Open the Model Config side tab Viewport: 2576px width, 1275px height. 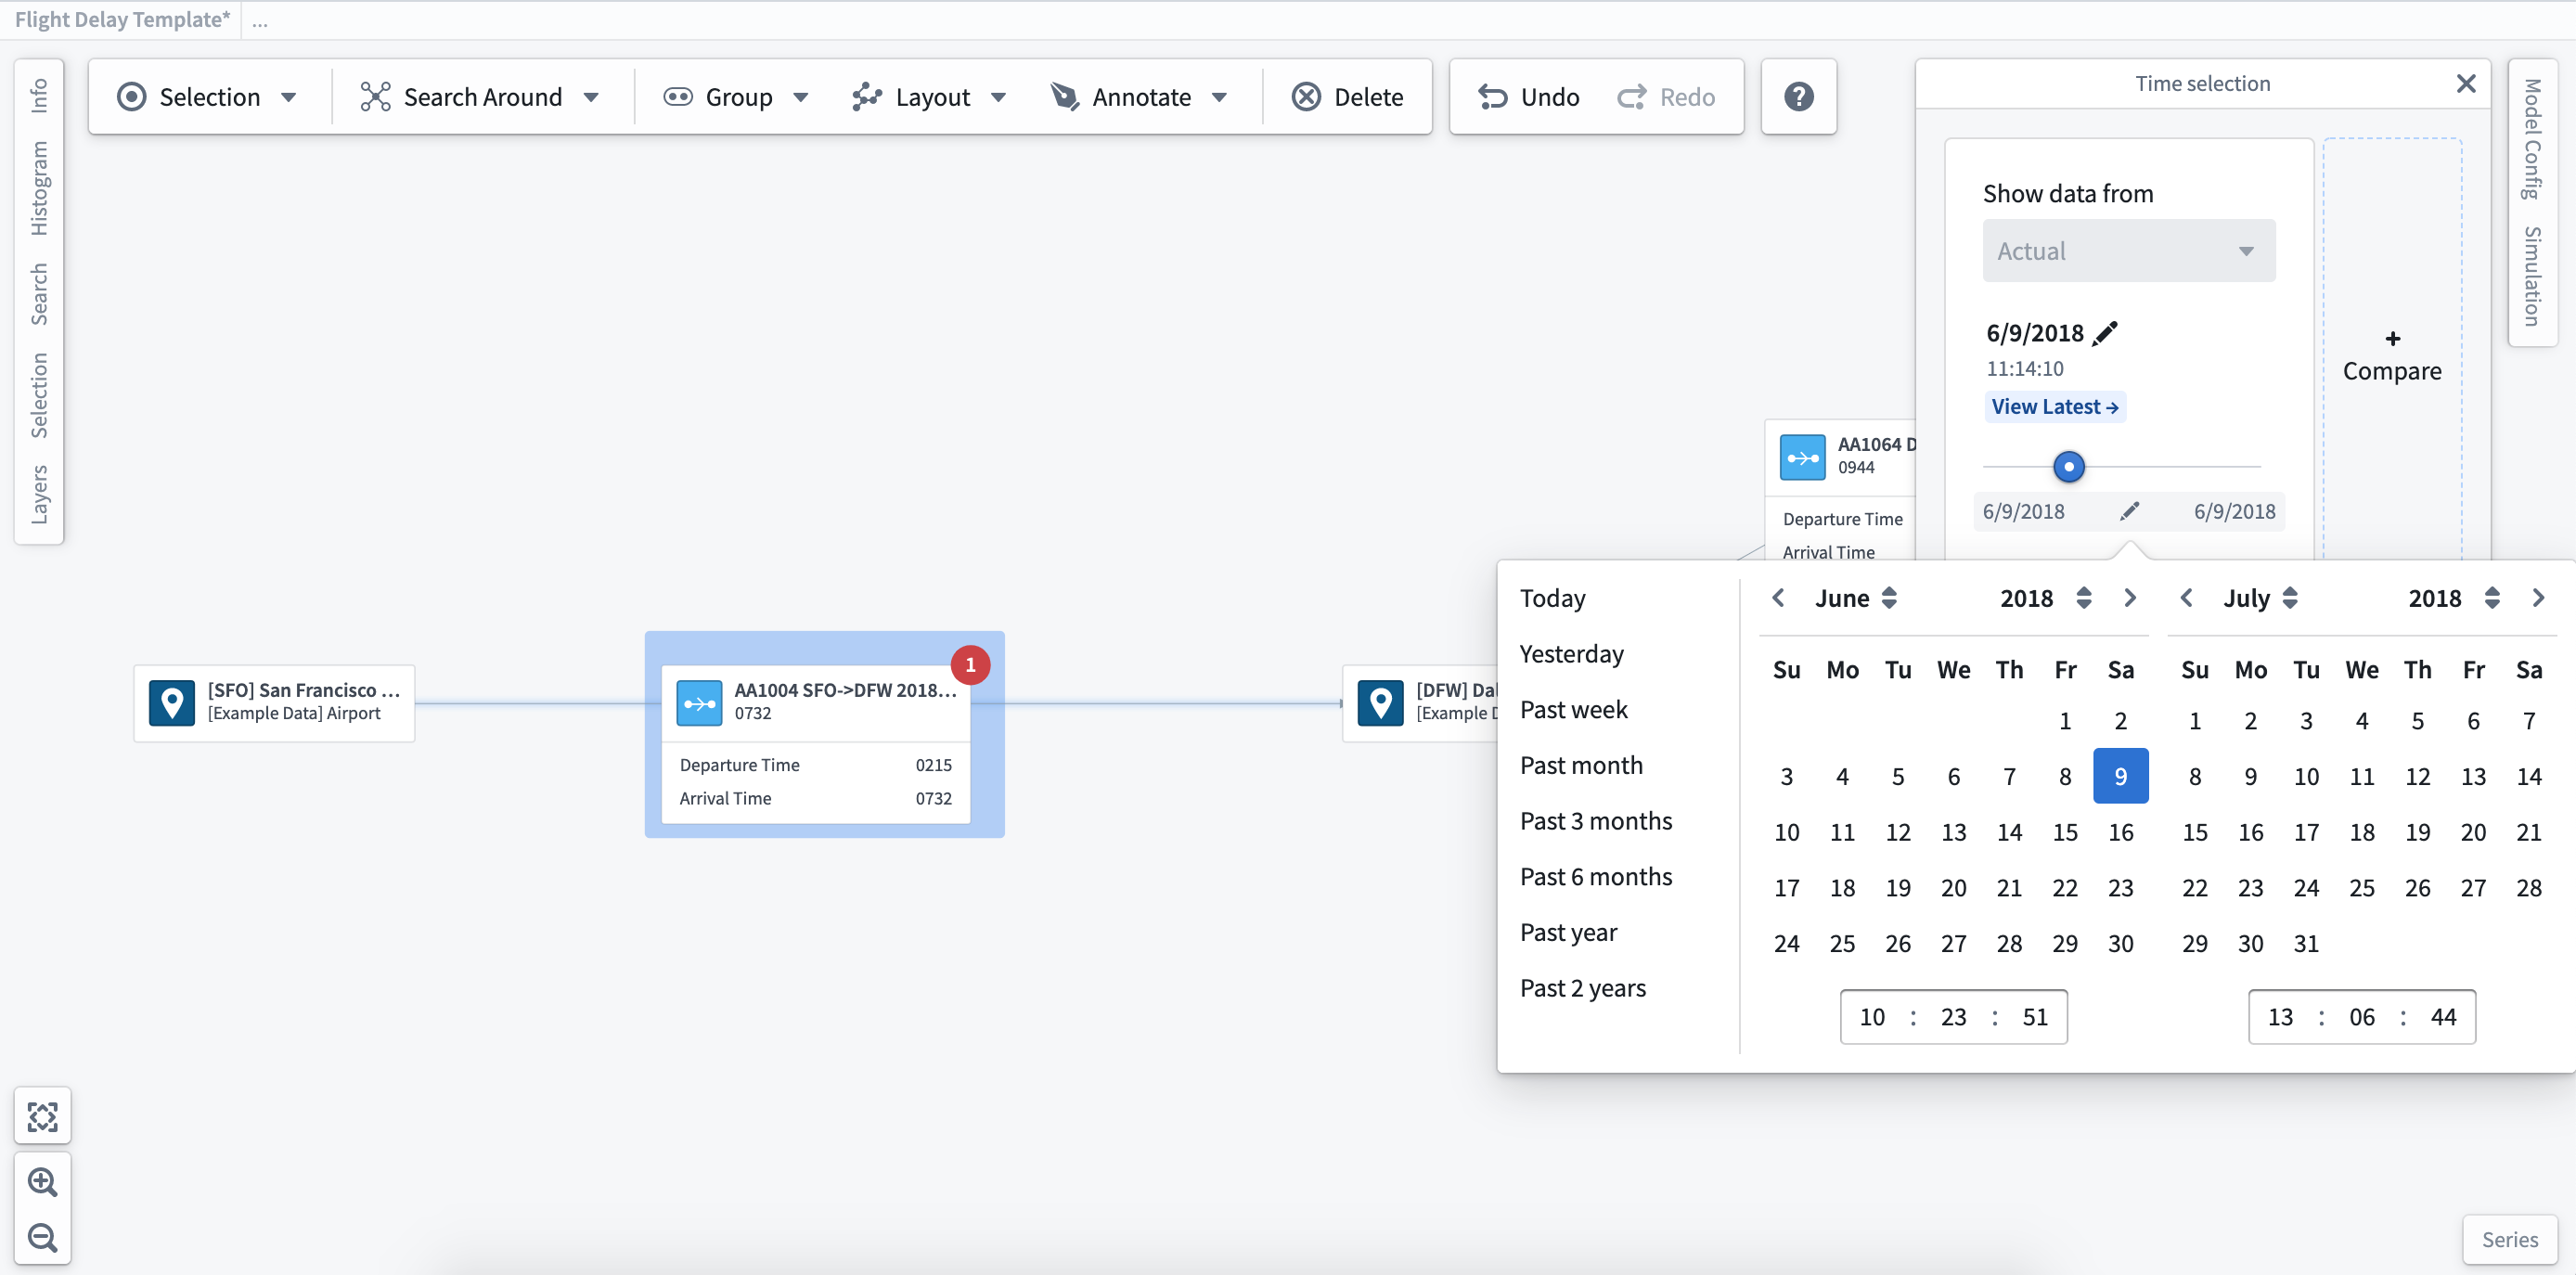click(2532, 139)
